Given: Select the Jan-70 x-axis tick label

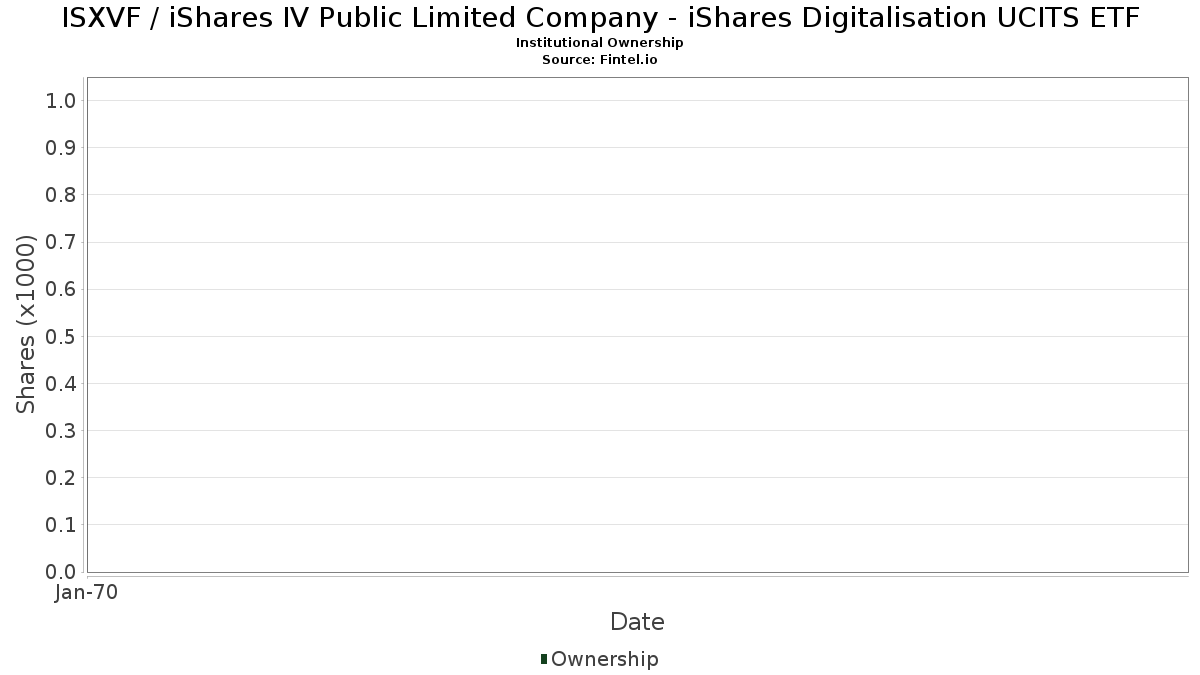Looking at the screenshot, I should [87, 593].
